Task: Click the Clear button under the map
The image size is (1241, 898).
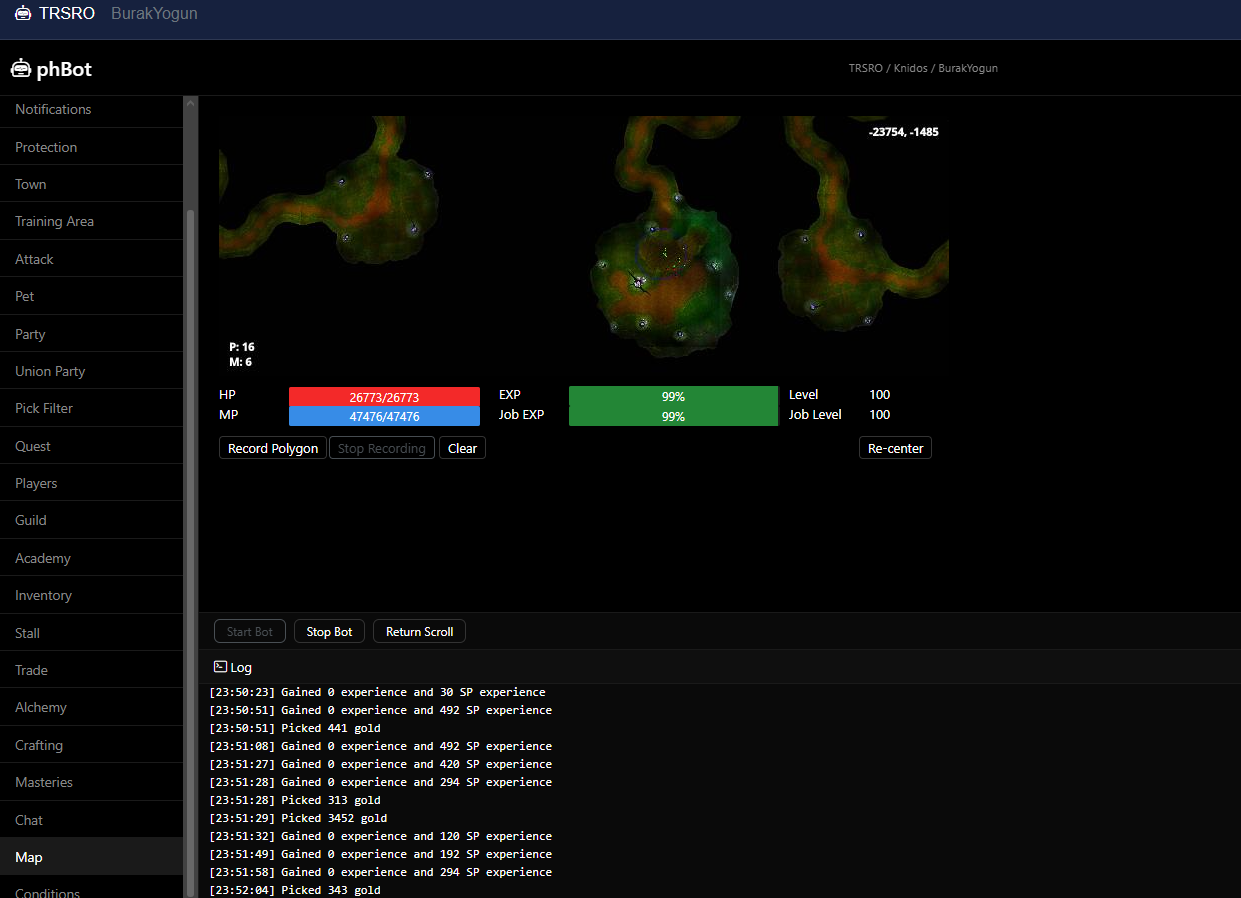Action: pyautogui.click(x=462, y=448)
